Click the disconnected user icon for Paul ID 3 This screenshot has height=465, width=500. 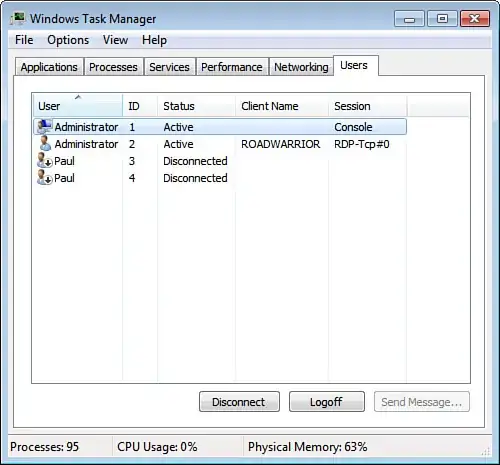pos(44,161)
